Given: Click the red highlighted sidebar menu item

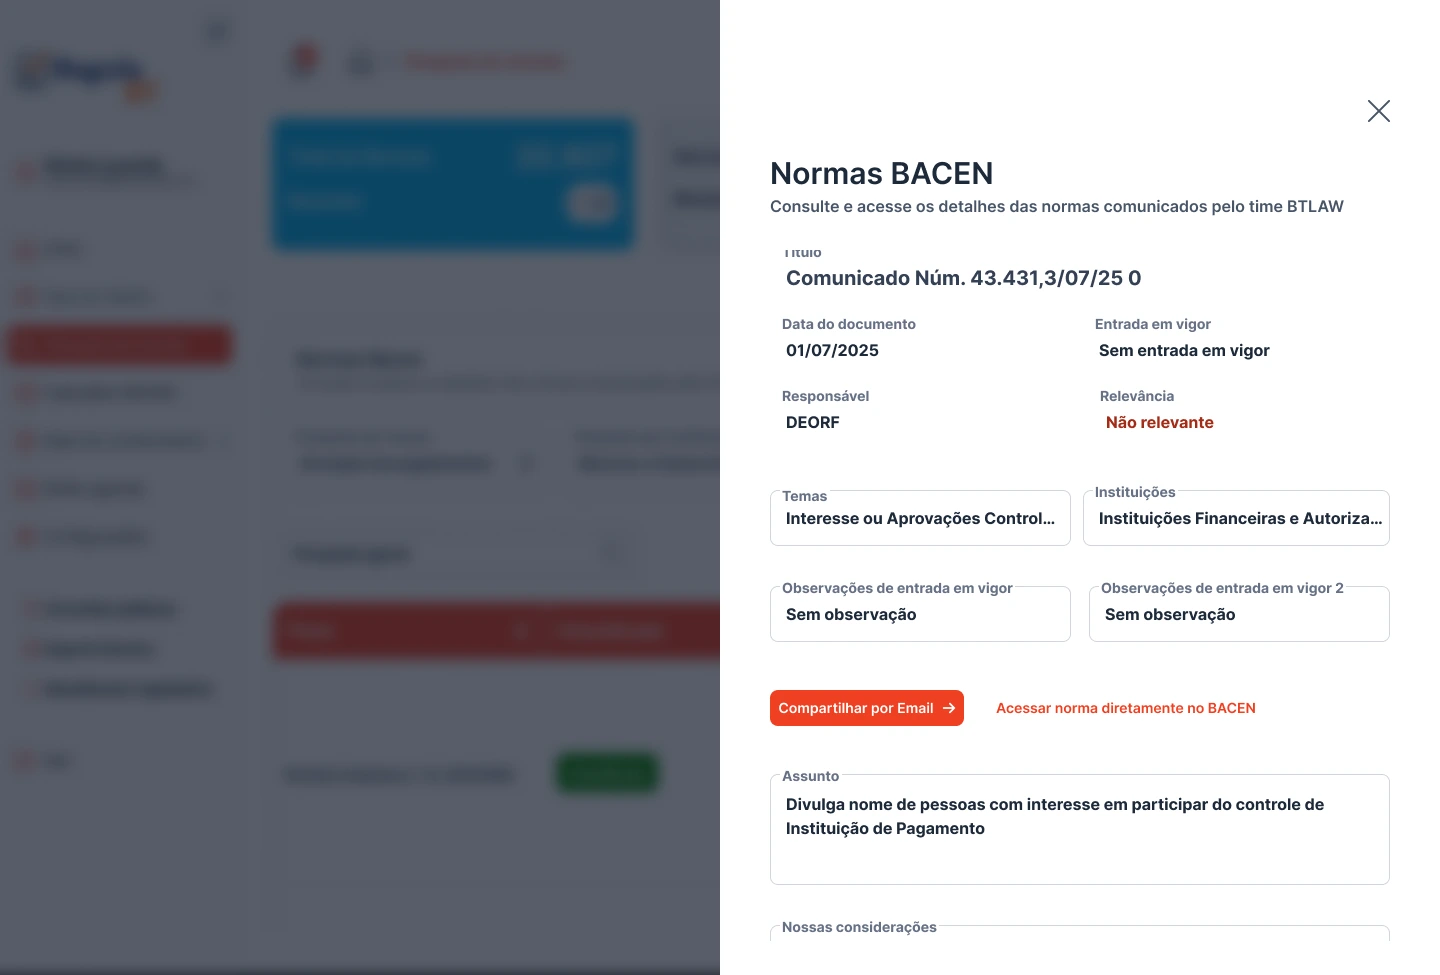Looking at the screenshot, I should [x=120, y=345].
